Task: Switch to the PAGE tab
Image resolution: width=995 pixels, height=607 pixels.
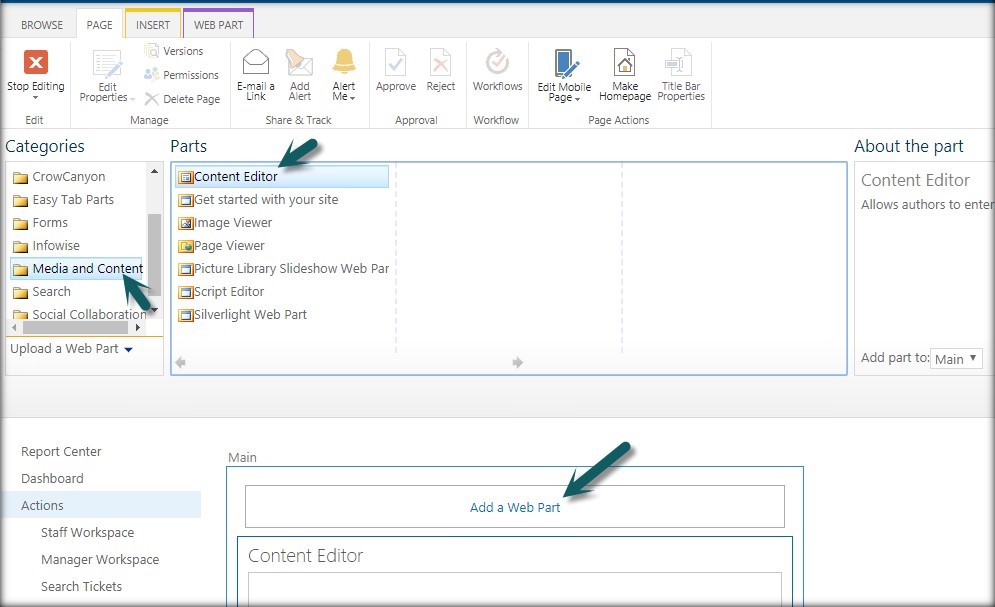Action: coord(100,25)
